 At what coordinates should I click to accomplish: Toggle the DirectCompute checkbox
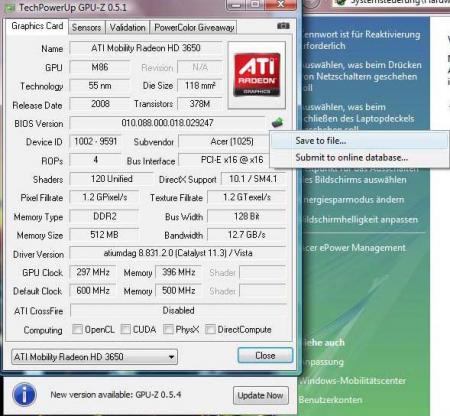[210, 329]
